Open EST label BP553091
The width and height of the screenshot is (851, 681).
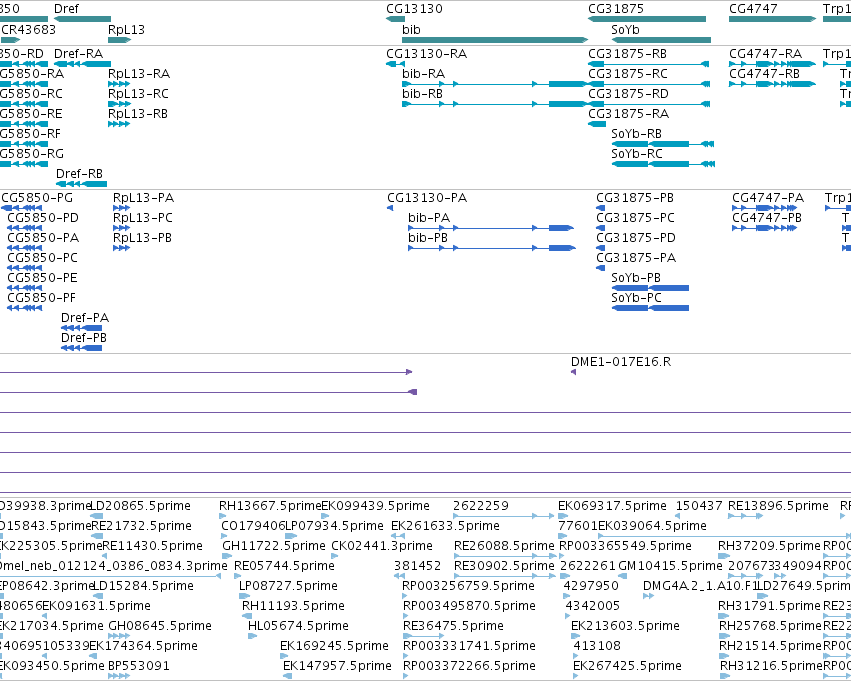tap(139, 666)
